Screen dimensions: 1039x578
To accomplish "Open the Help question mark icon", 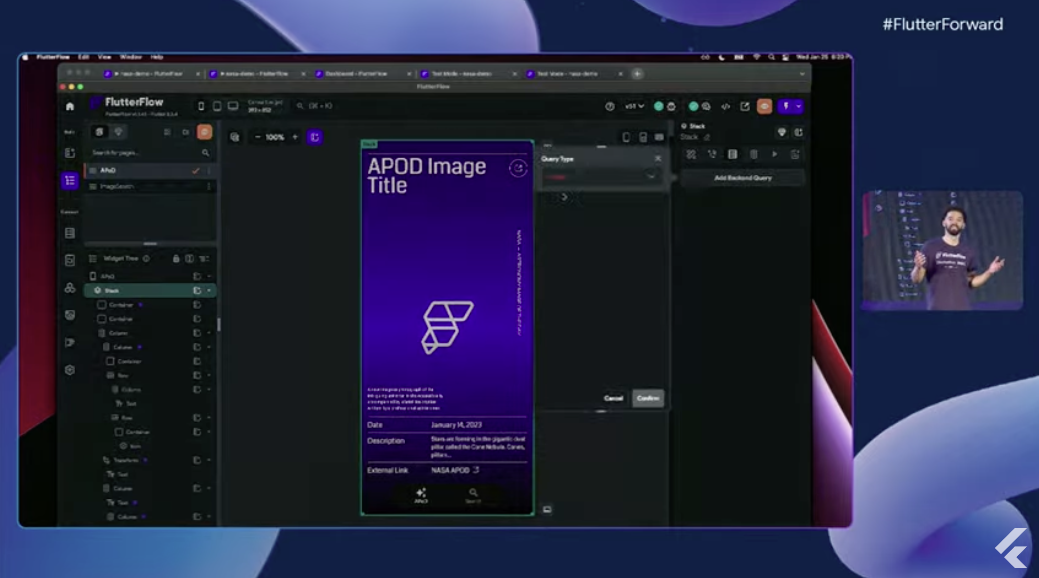I will tap(610, 106).
